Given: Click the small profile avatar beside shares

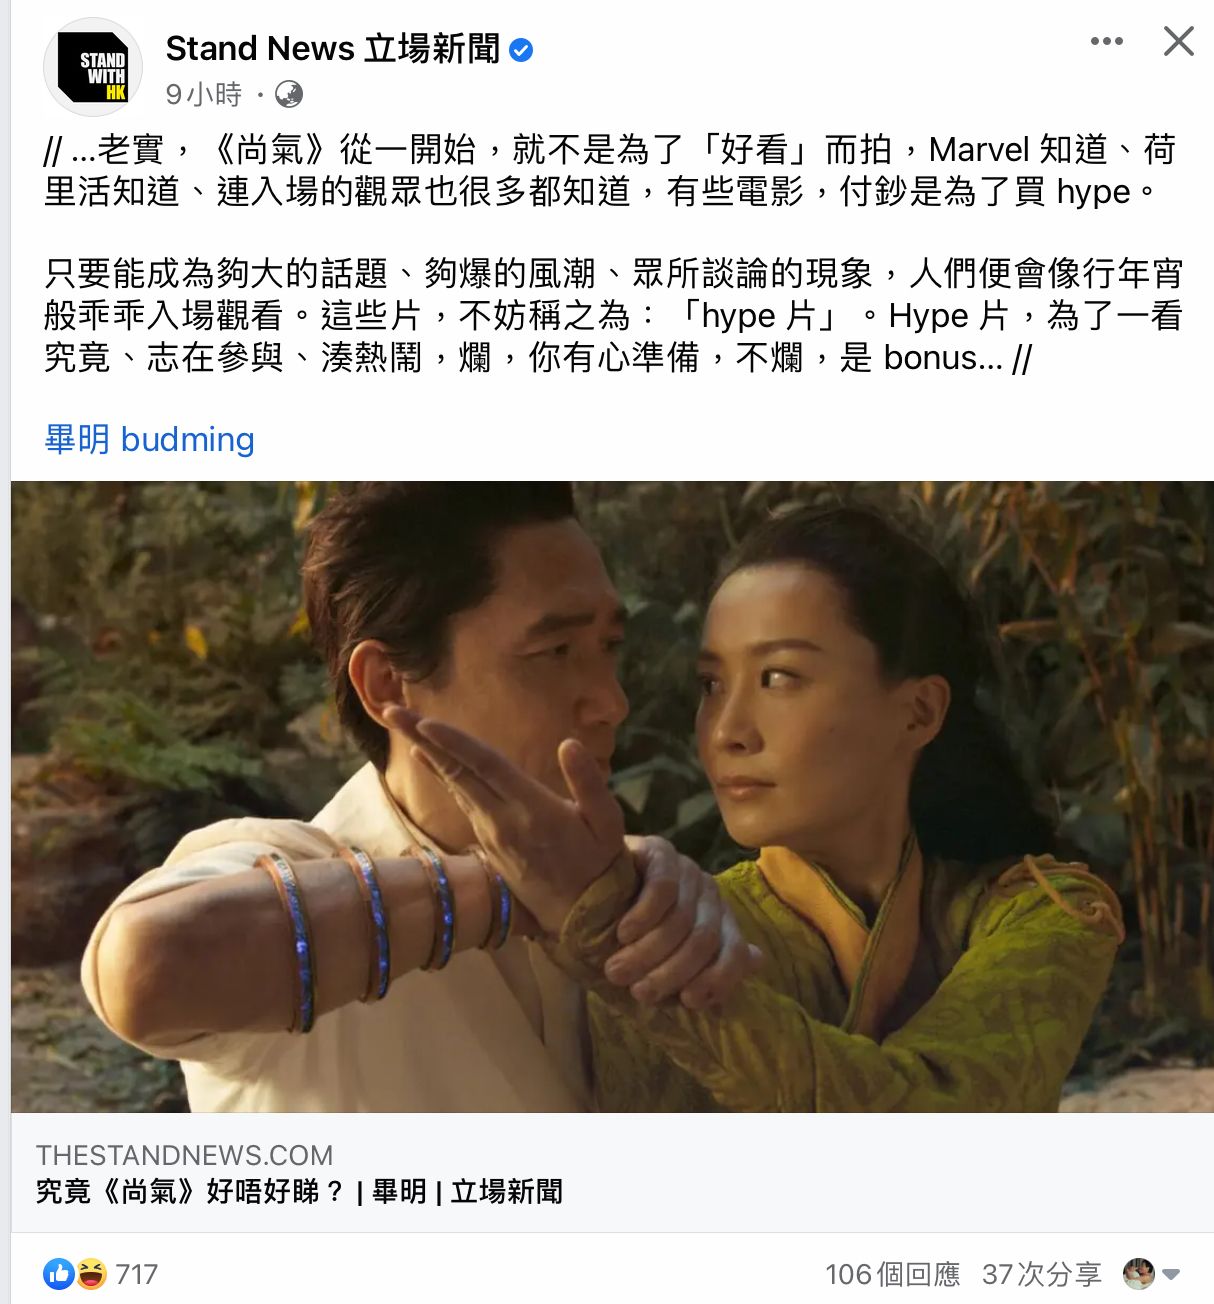Looking at the screenshot, I should point(1139,1273).
